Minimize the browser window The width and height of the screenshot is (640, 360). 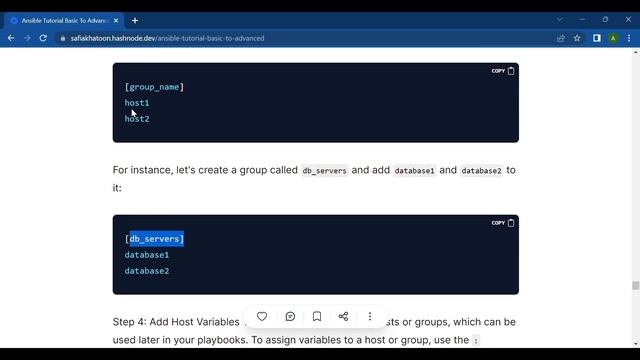[582, 20]
